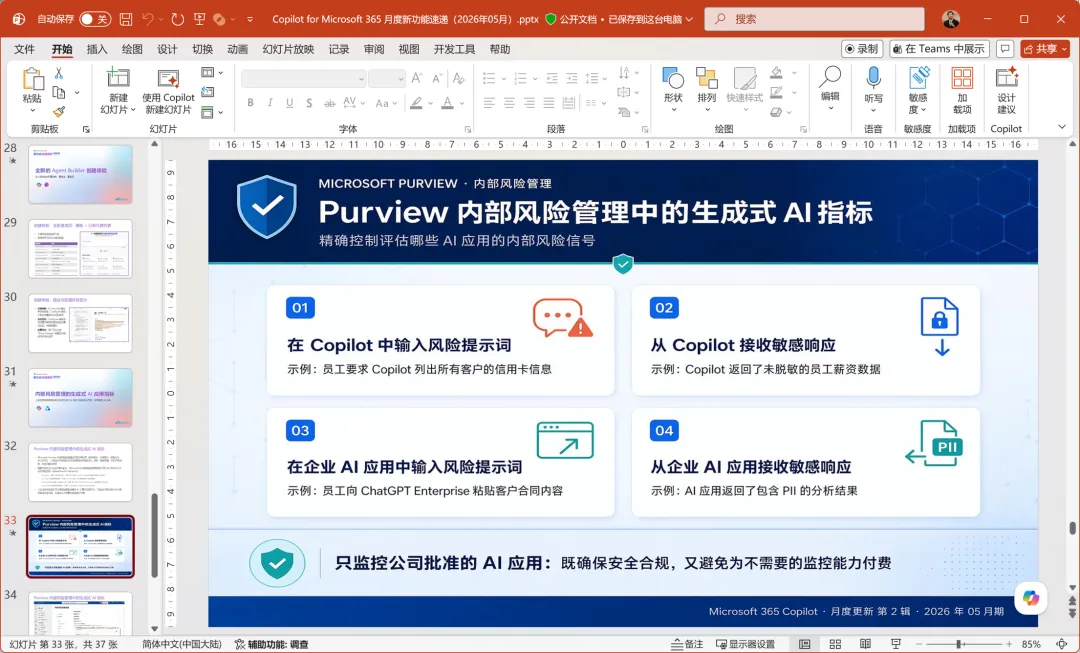Switch to the 审阅 tab
1080x653 pixels.
[x=374, y=49]
